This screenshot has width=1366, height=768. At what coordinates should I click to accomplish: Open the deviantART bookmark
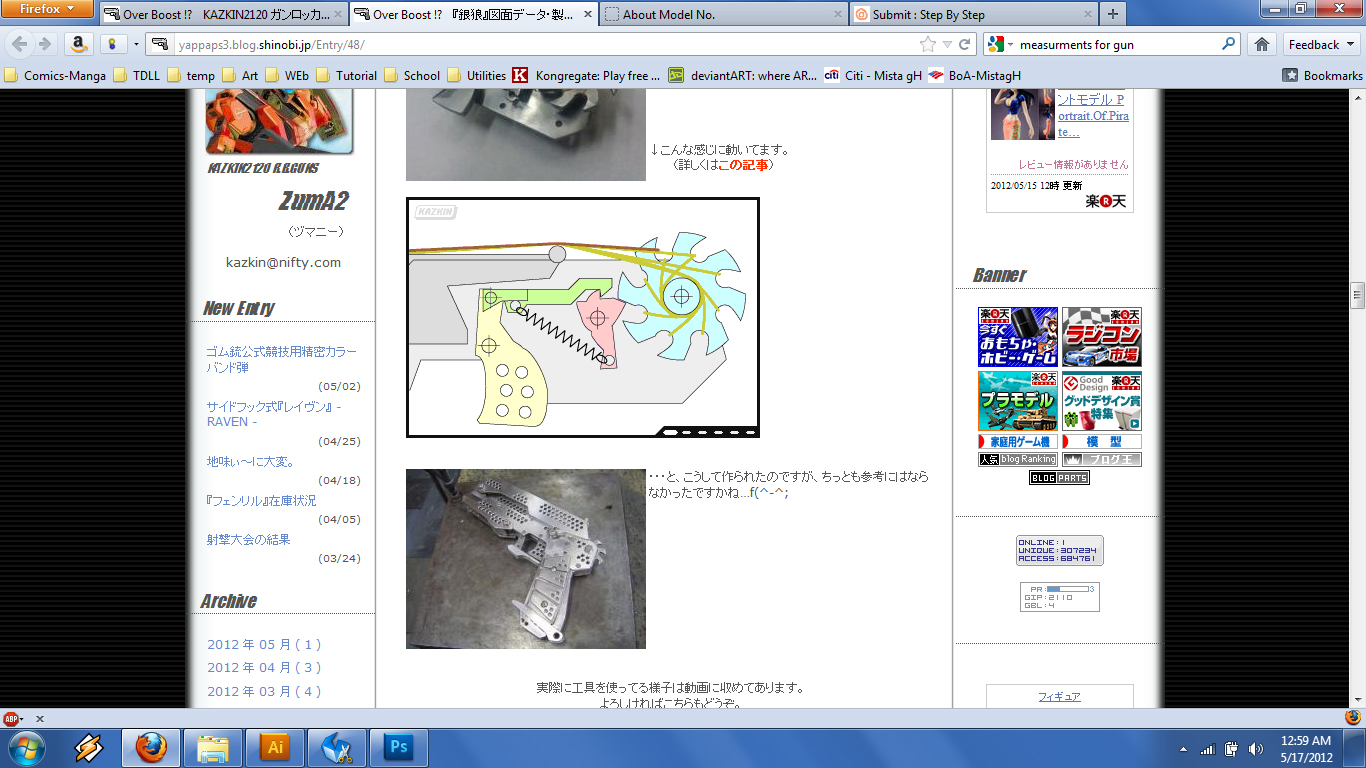742,75
